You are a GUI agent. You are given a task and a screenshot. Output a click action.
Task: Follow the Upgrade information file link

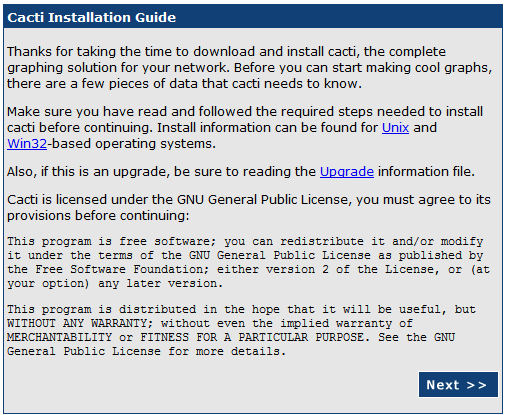347,172
